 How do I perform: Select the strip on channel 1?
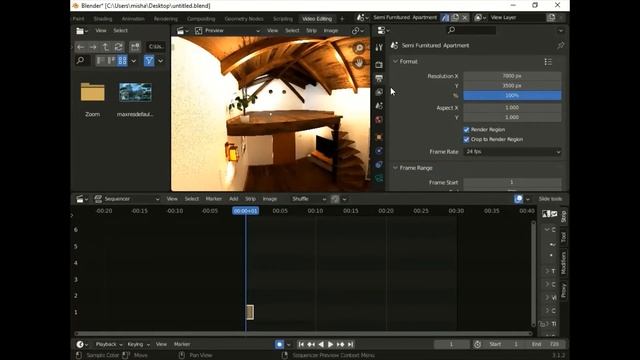(x=250, y=312)
